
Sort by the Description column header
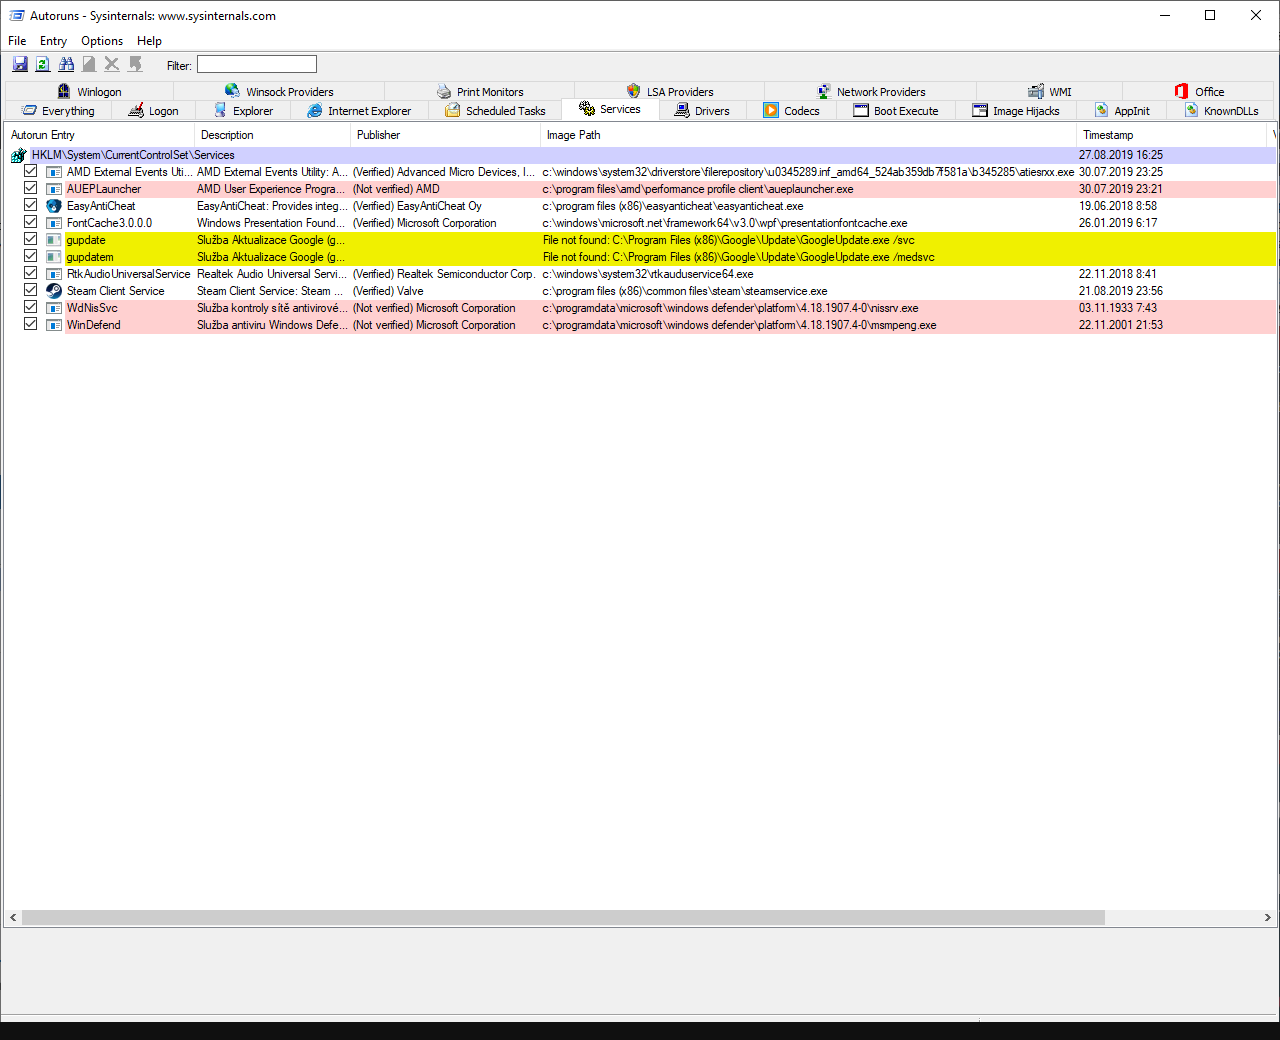[x=272, y=135]
